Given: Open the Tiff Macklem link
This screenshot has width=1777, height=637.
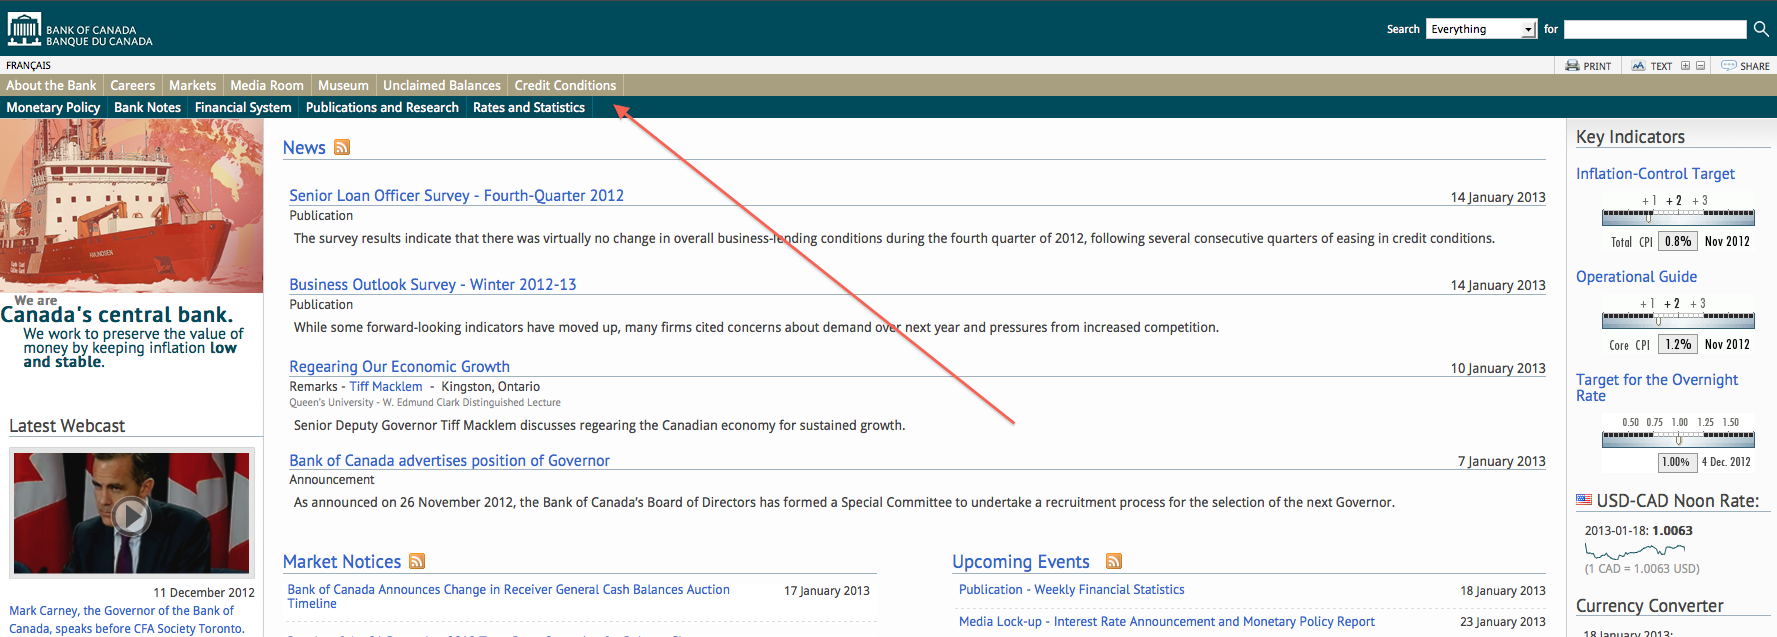Looking at the screenshot, I should (385, 387).
